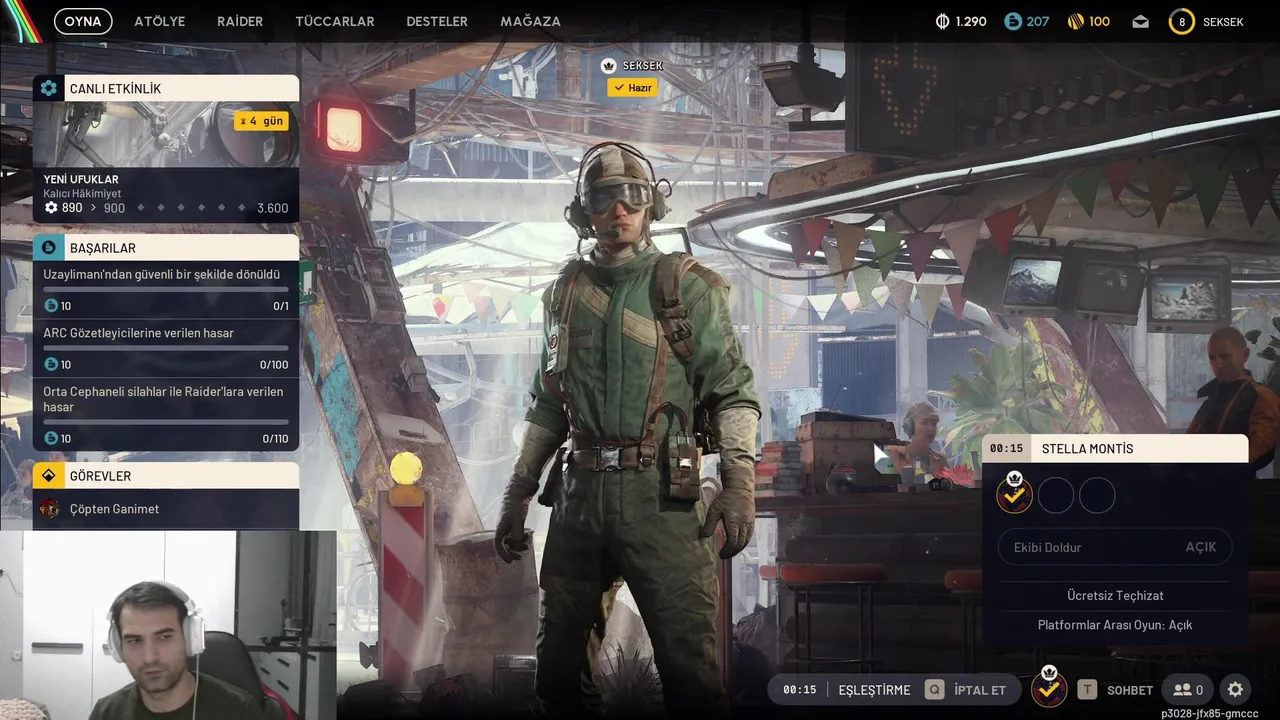The height and width of the screenshot is (720, 1280).
Task: Open the mail inbox icon
Action: (x=1141, y=21)
